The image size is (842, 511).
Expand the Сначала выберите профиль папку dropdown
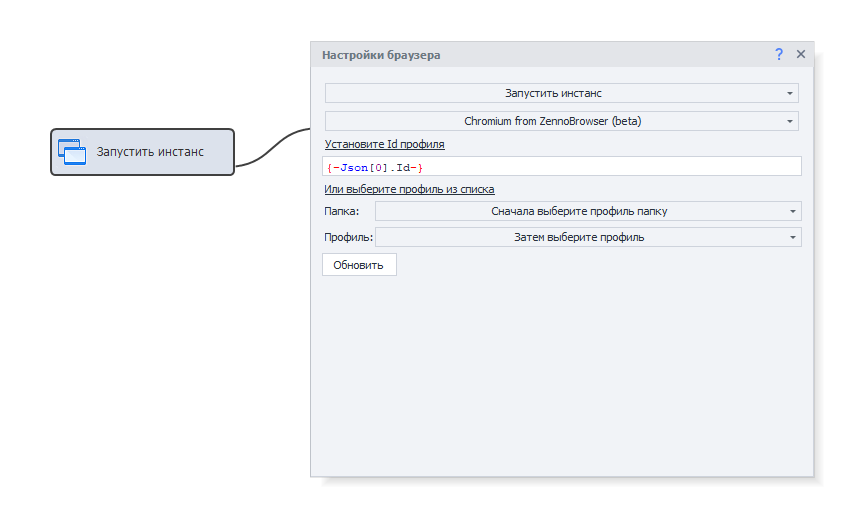pos(578,211)
